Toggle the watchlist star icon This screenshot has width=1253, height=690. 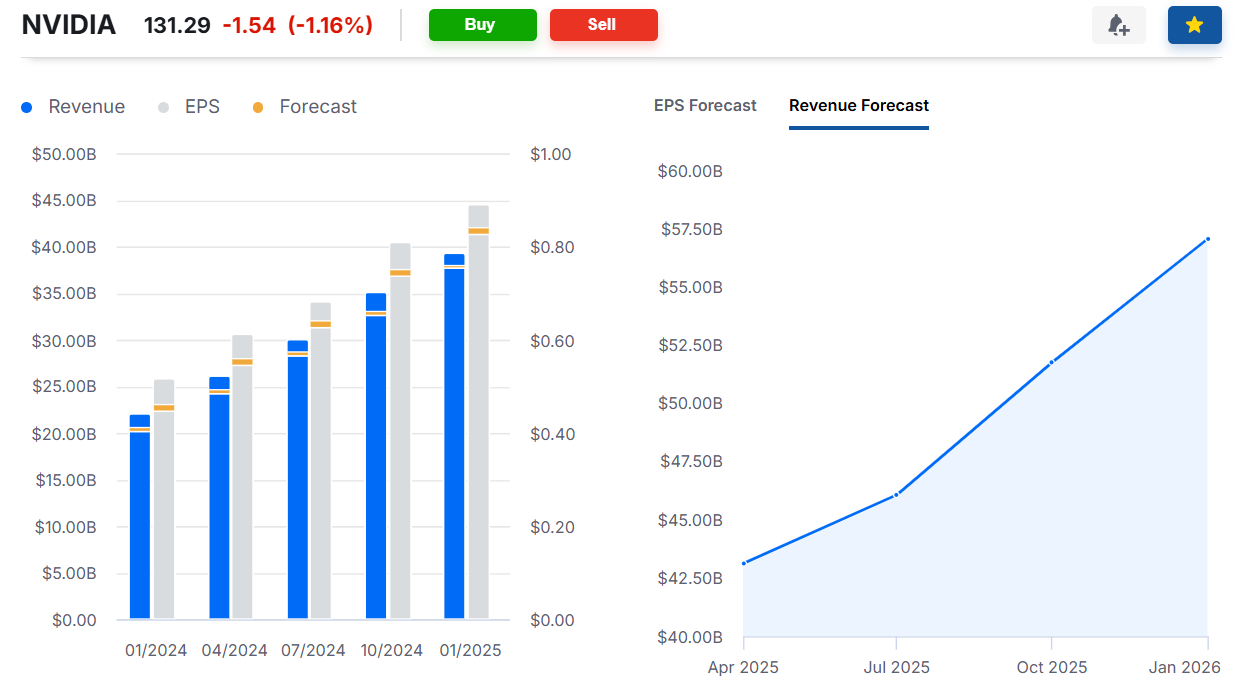[1194, 25]
